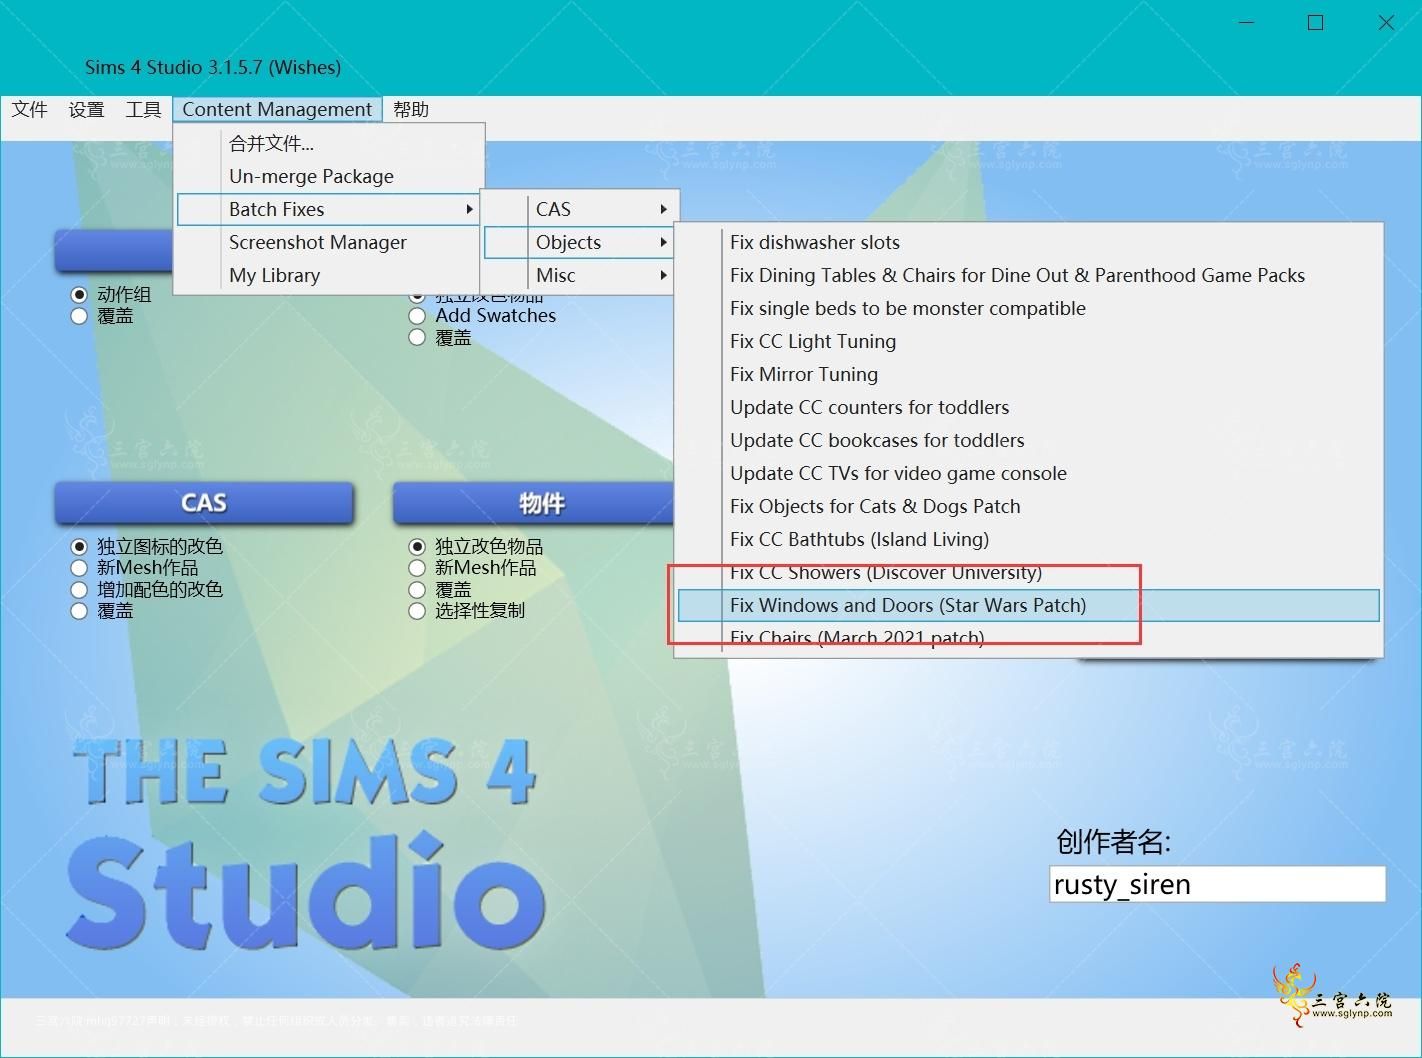Click the Content Management menu

(277, 109)
